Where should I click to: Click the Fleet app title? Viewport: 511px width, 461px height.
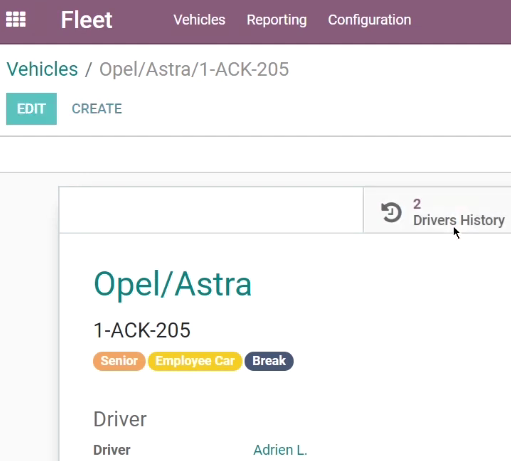(86, 20)
